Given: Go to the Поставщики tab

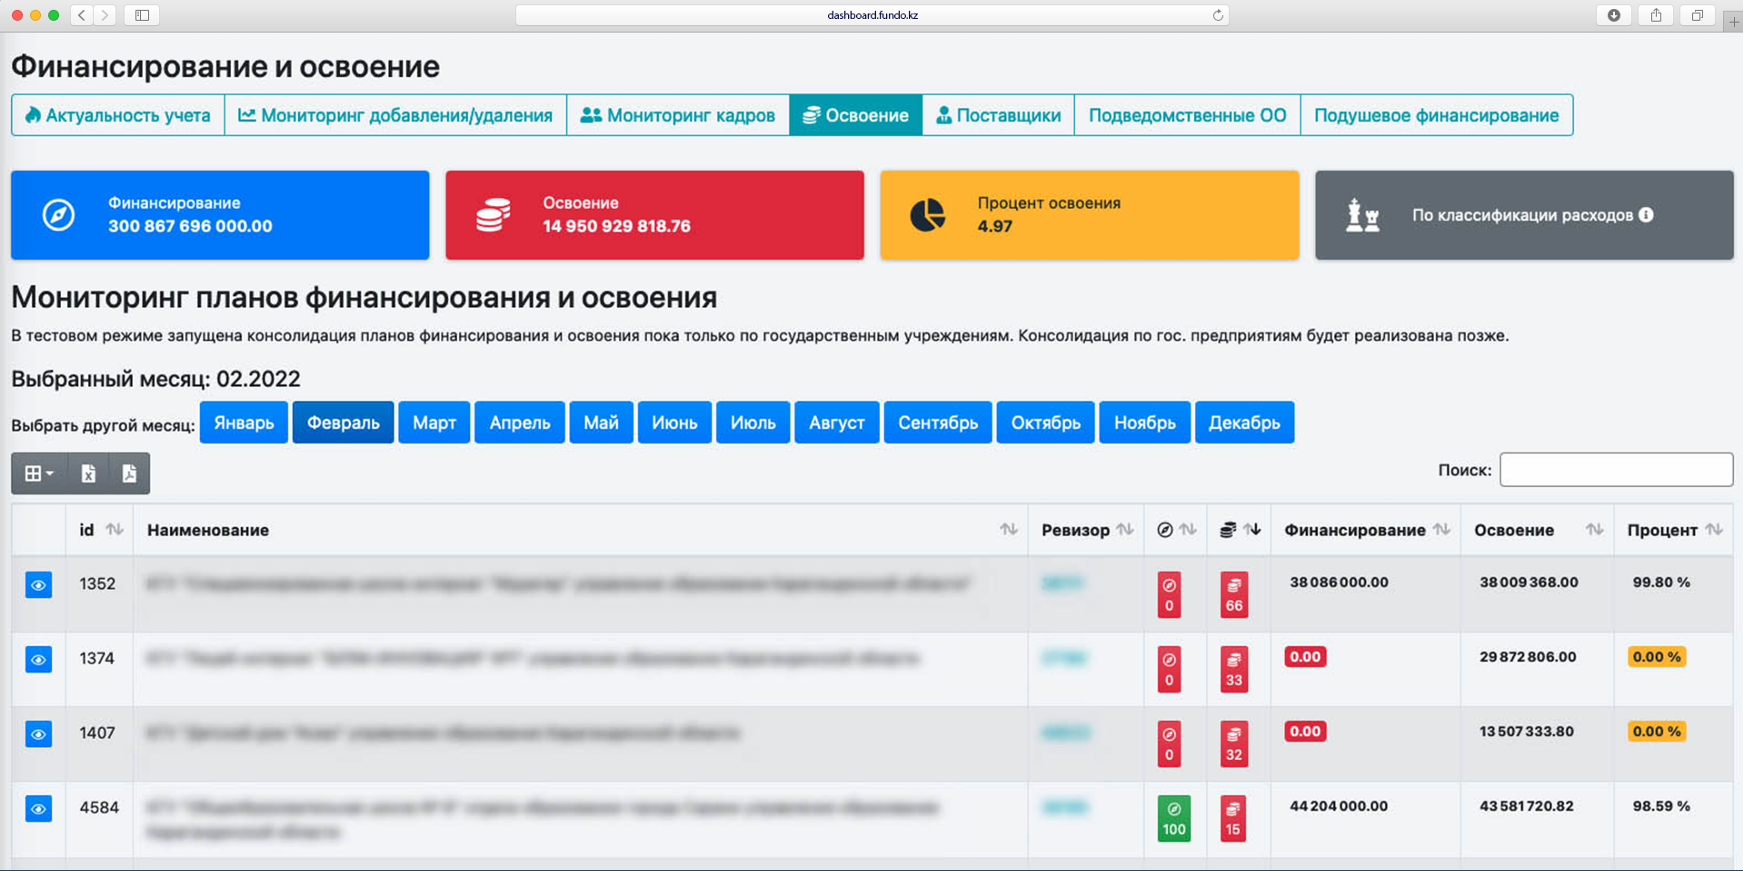Looking at the screenshot, I should tap(998, 115).
